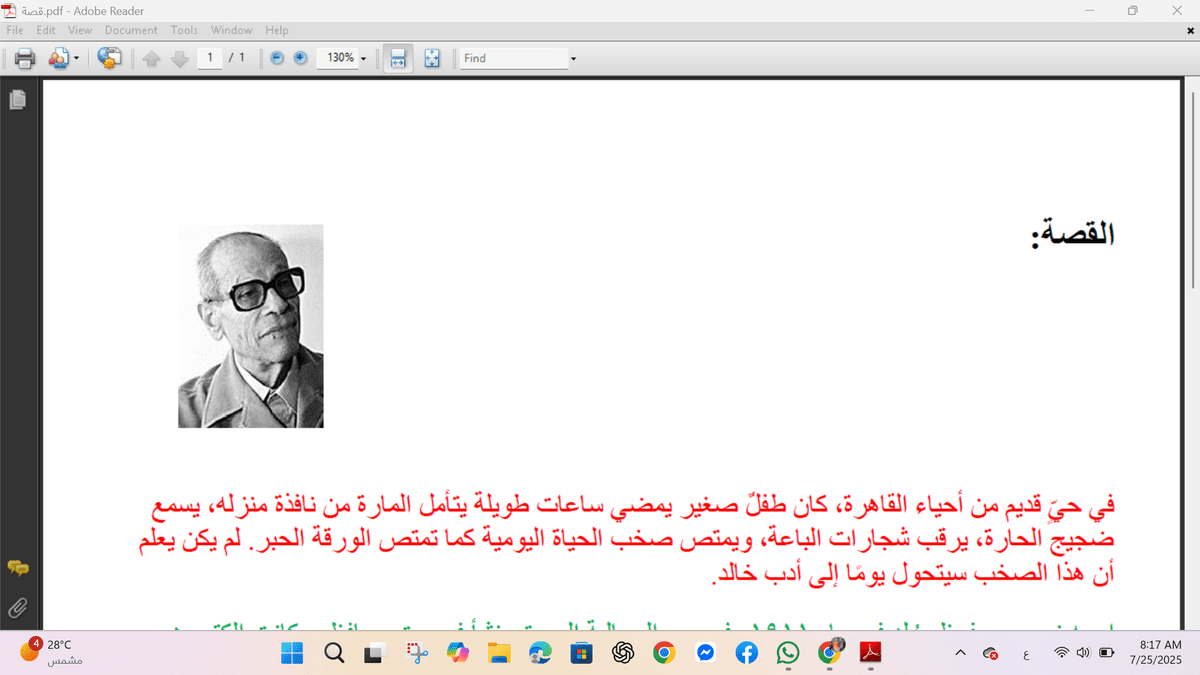Open the Comments panel in the sidebar
The height and width of the screenshot is (675, 1200).
[x=17, y=568]
